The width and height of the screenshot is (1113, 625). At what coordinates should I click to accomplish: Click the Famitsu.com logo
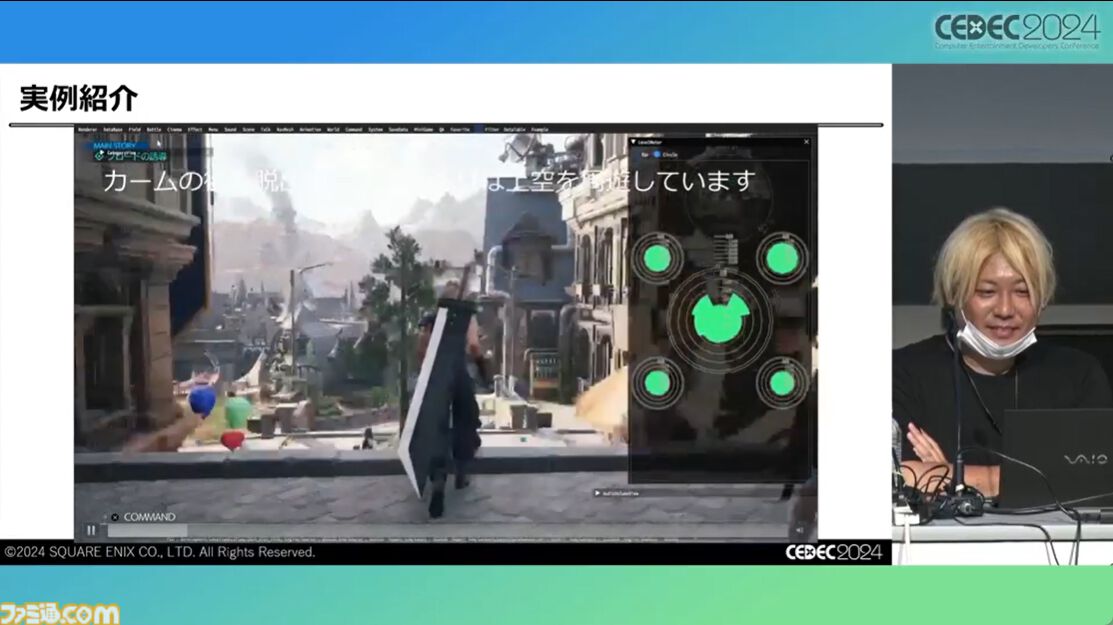click(x=60, y=614)
